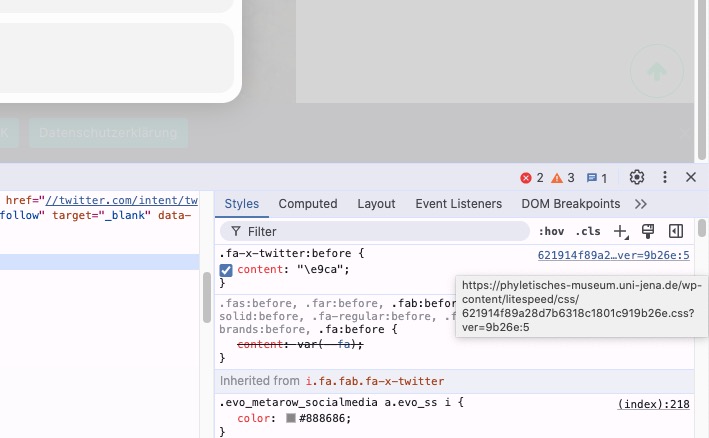Click the red error count badge

pos(532,178)
